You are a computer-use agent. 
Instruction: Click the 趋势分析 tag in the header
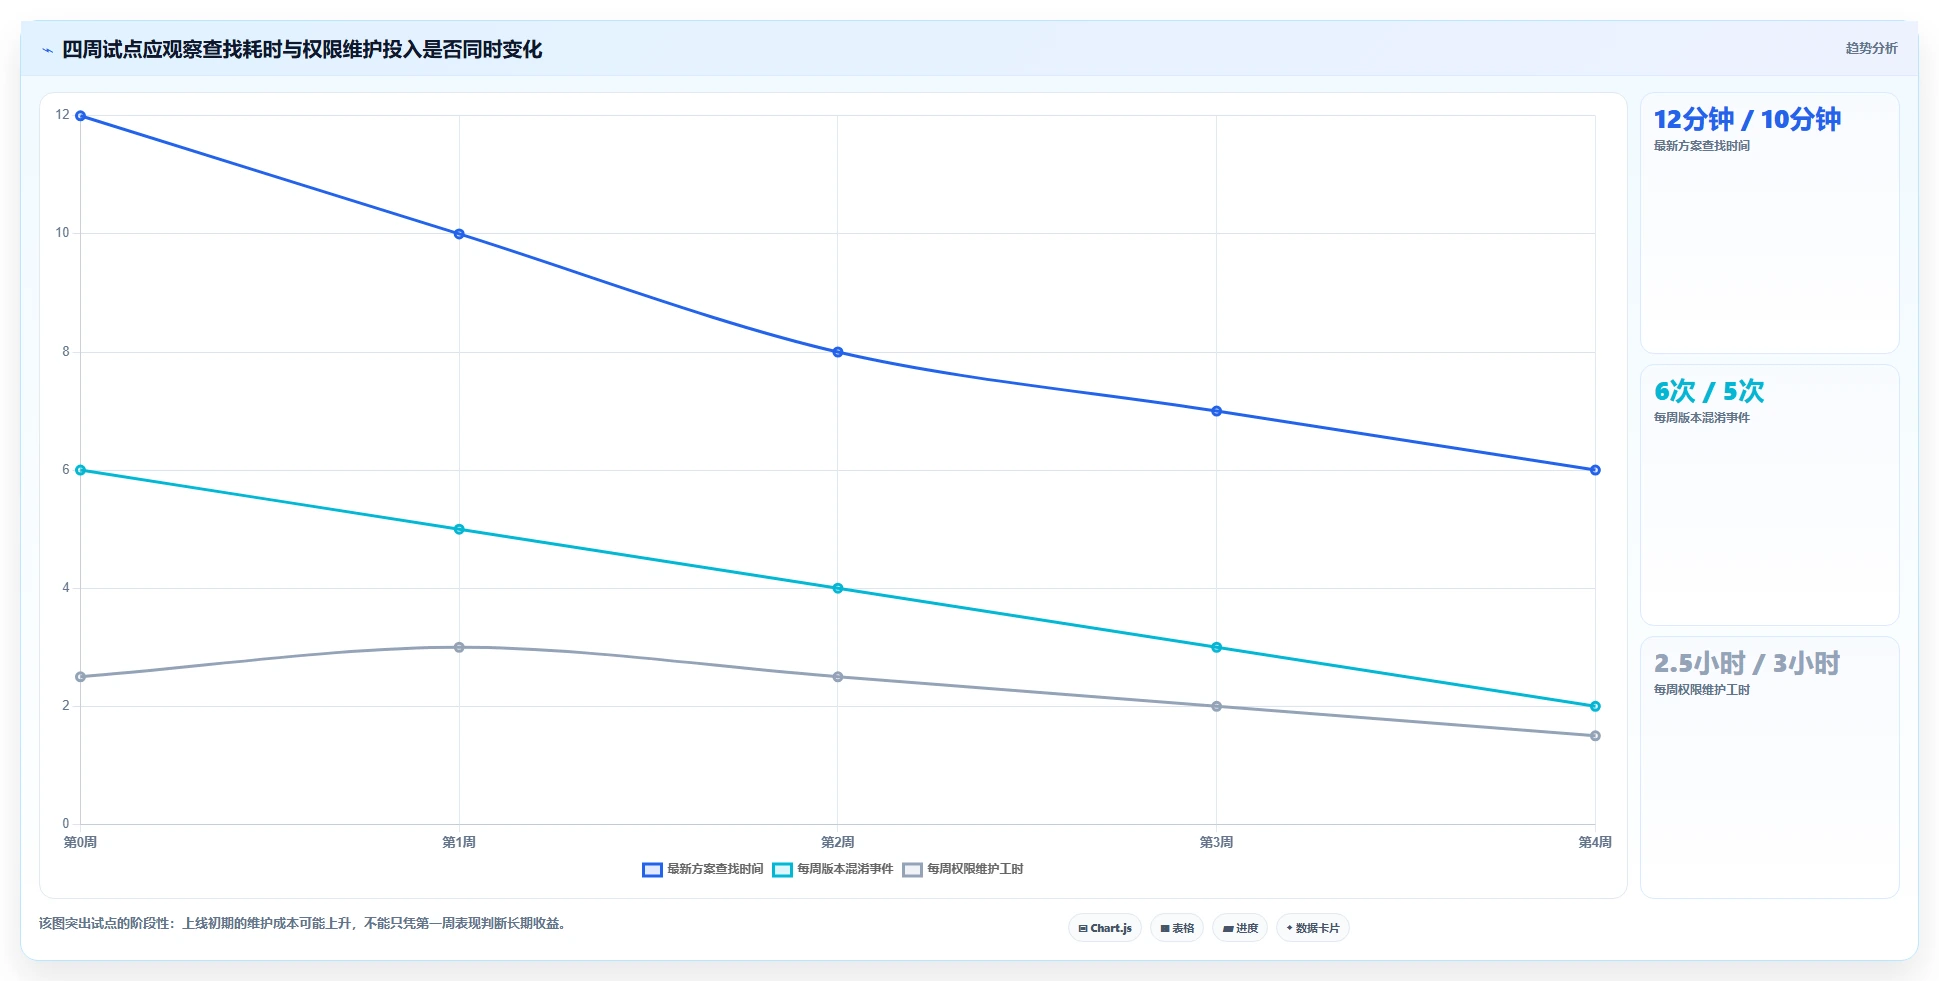coord(1871,48)
